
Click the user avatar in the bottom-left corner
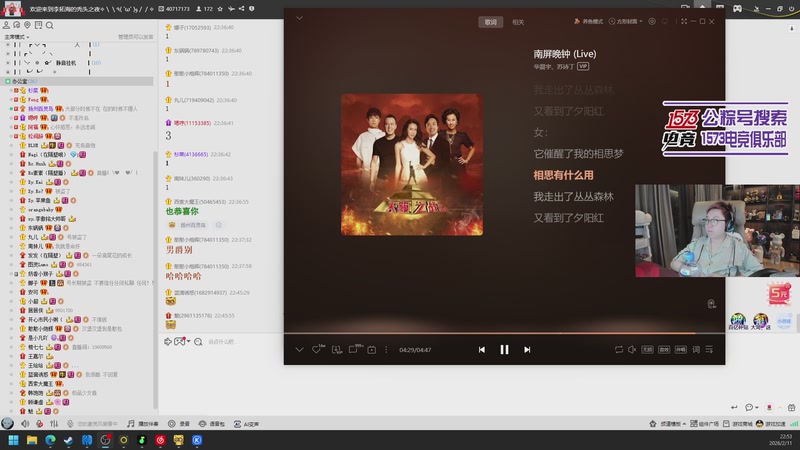pyautogui.click(x=7, y=423)
